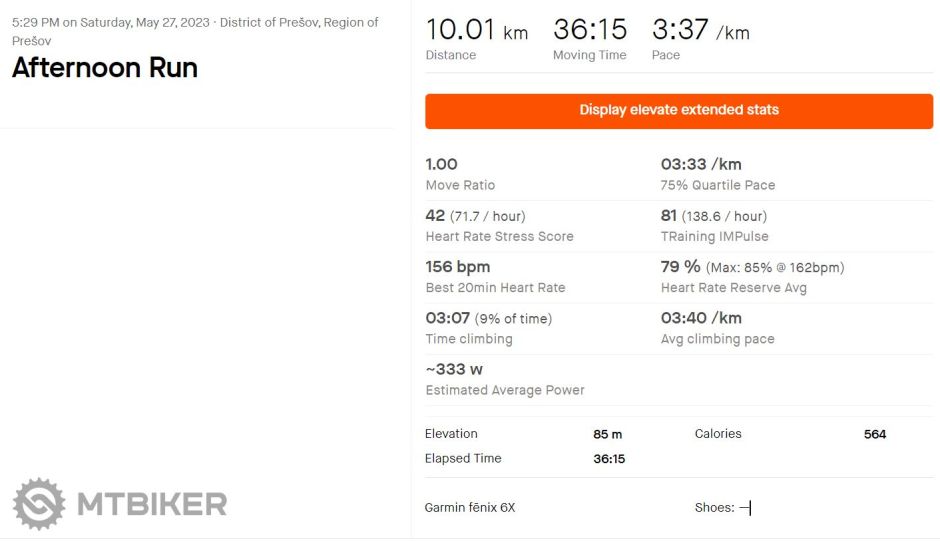The image size is (940, 541).
Task: Click the 36:15 moving time value
Action: [589, 31]
